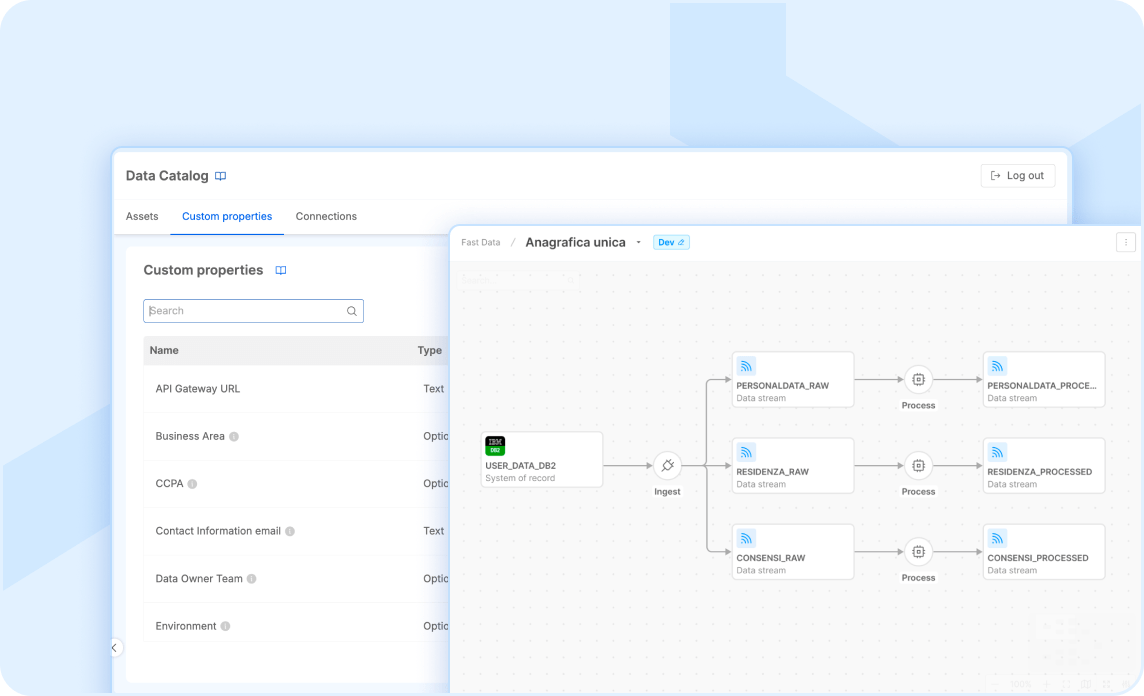Screen dimensions: 1144x696
Task: Select the Ingest plug node icon
Action: (x=667, y=465)
